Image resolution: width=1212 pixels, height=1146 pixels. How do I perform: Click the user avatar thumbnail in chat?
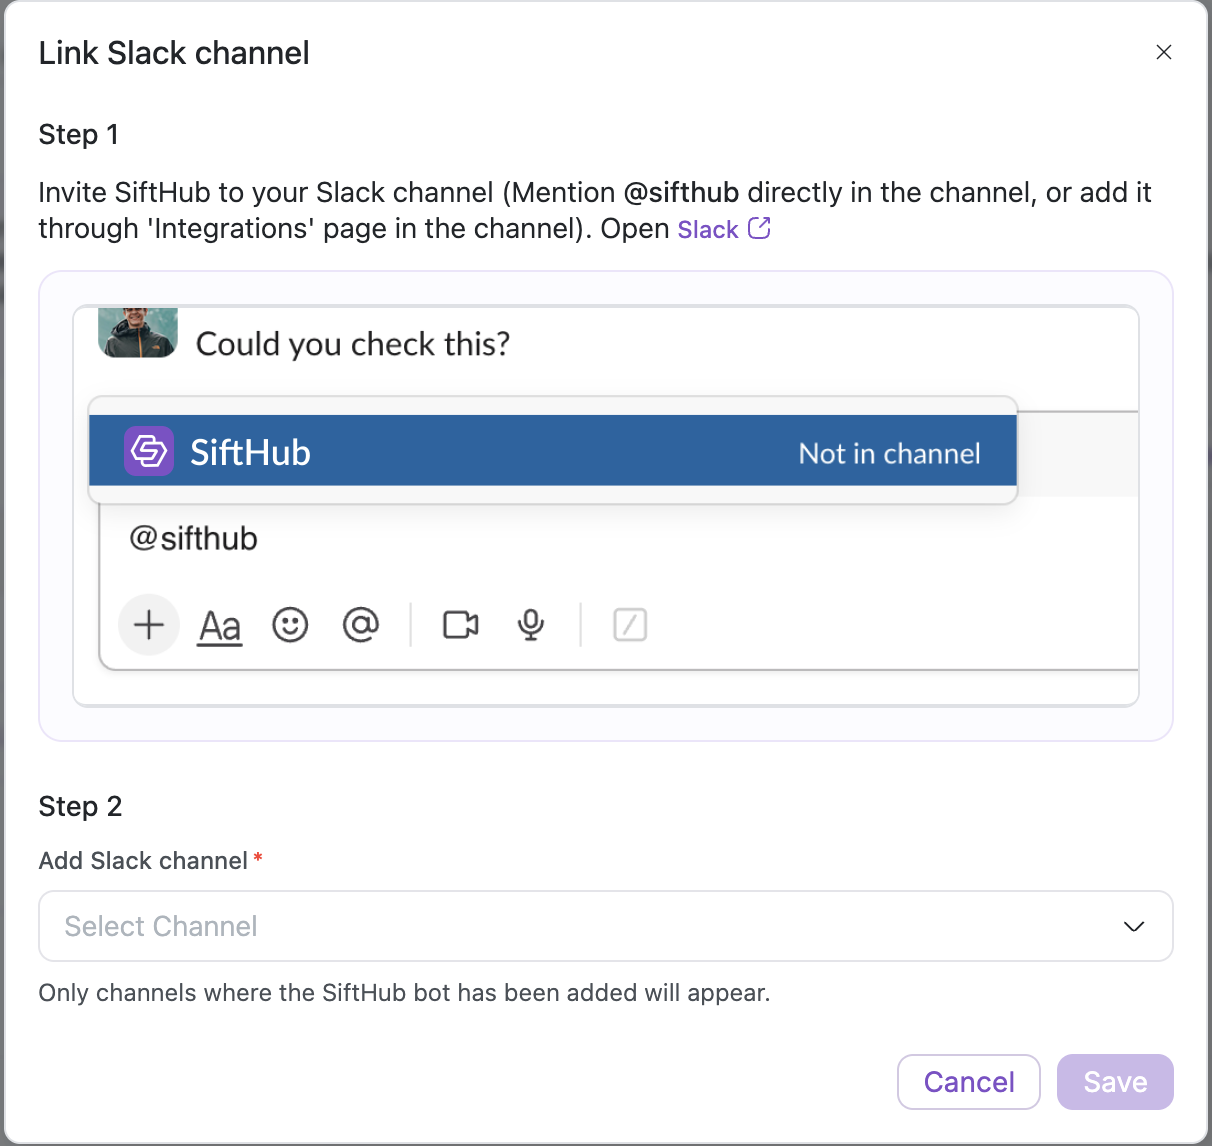138,333
